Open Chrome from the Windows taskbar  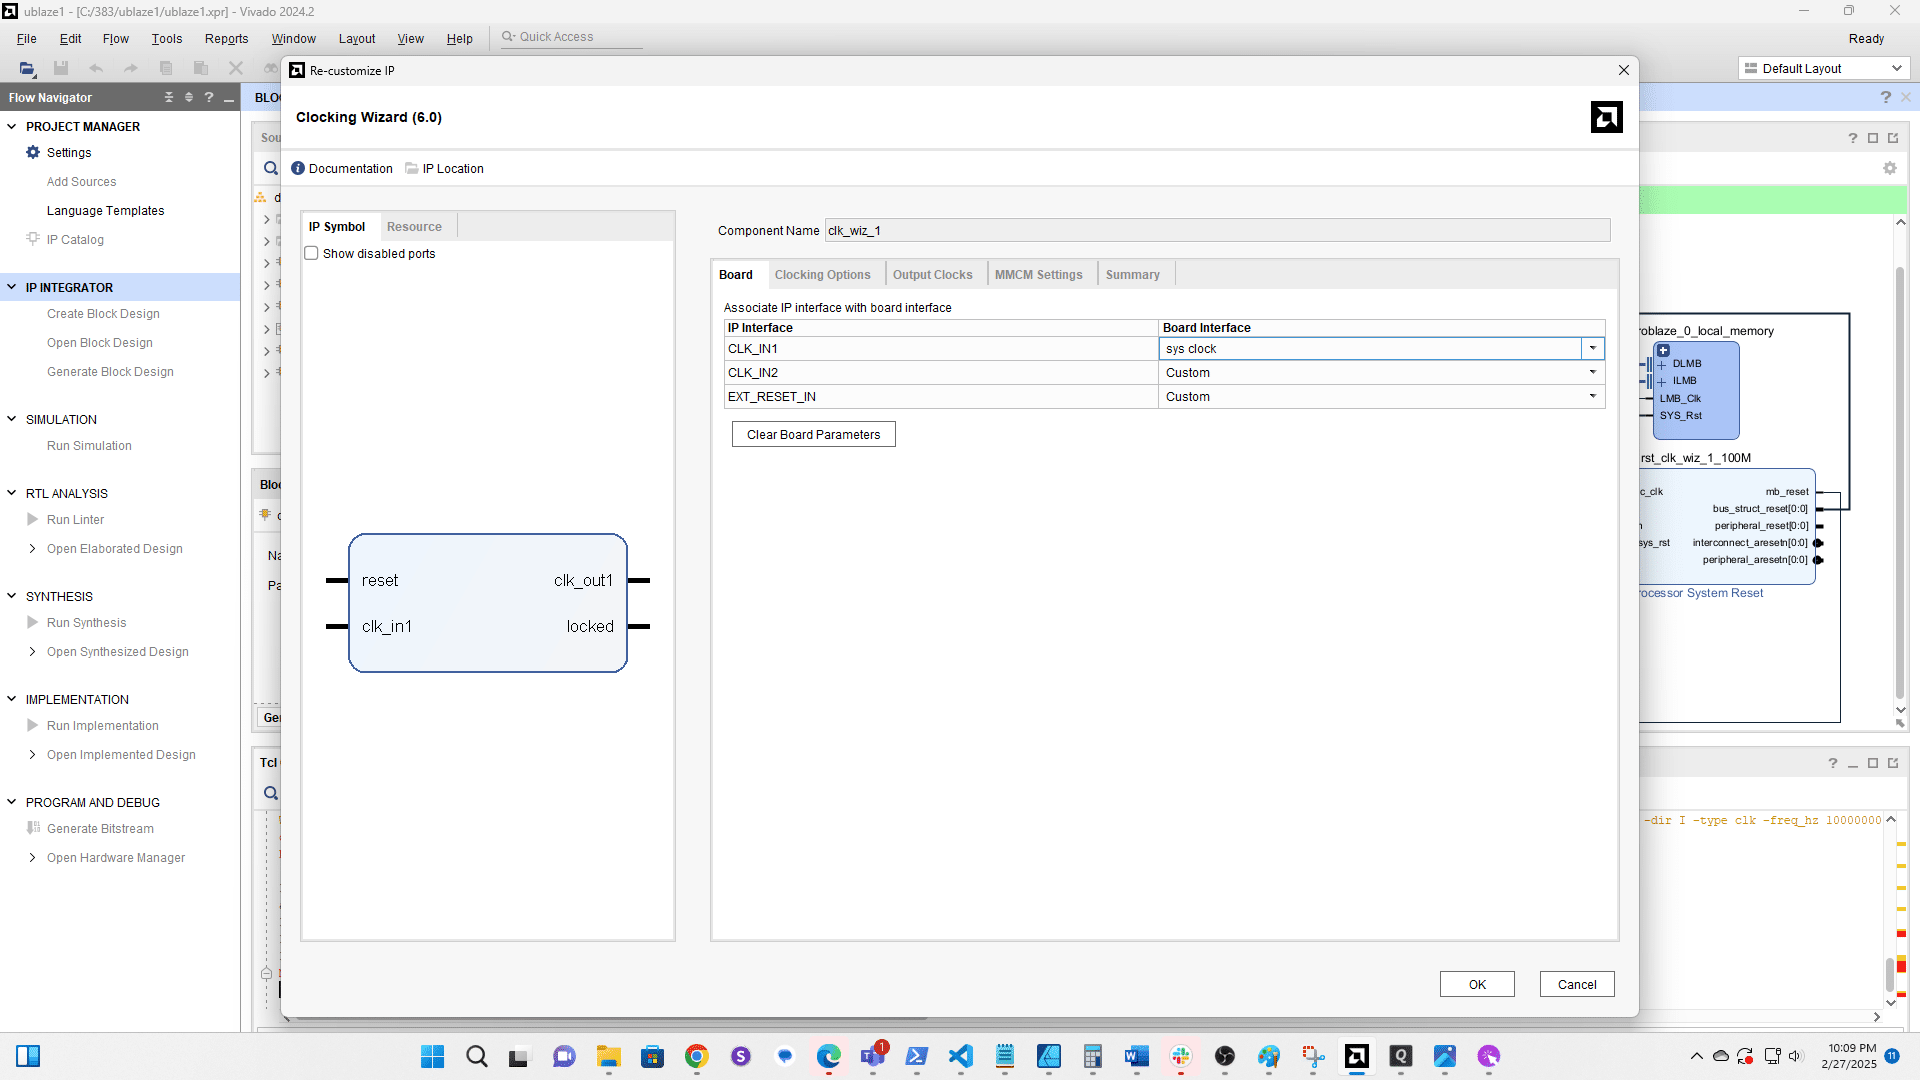point(696,1056)
